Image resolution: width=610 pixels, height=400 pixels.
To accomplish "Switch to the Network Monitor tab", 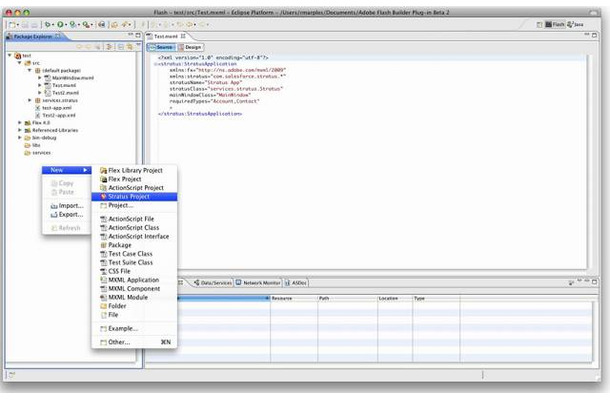I will click(258, 283).
